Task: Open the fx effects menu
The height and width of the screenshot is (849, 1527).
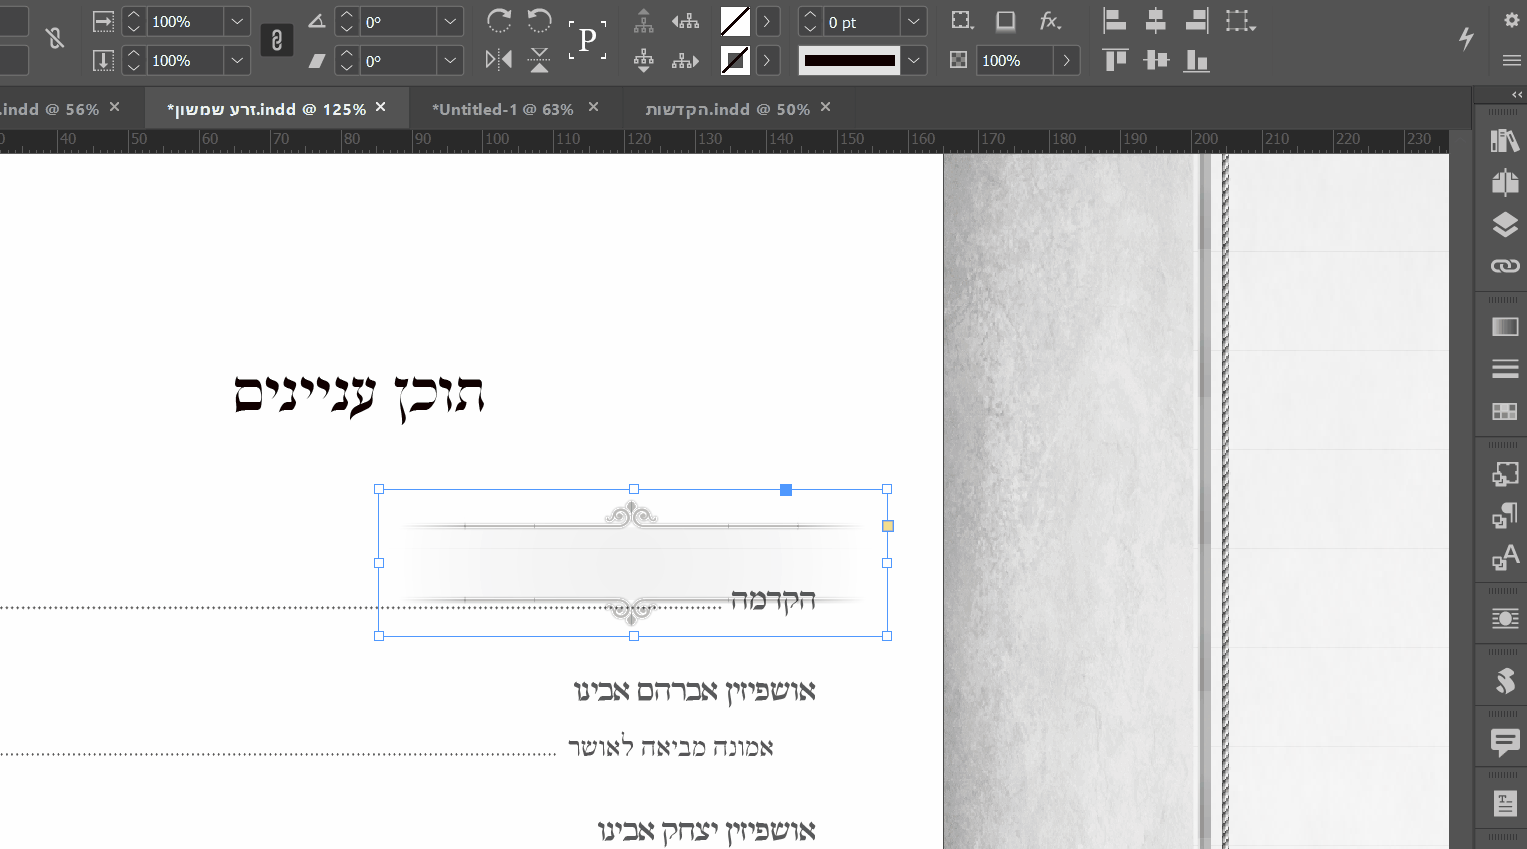Action: coord(1050,21)
